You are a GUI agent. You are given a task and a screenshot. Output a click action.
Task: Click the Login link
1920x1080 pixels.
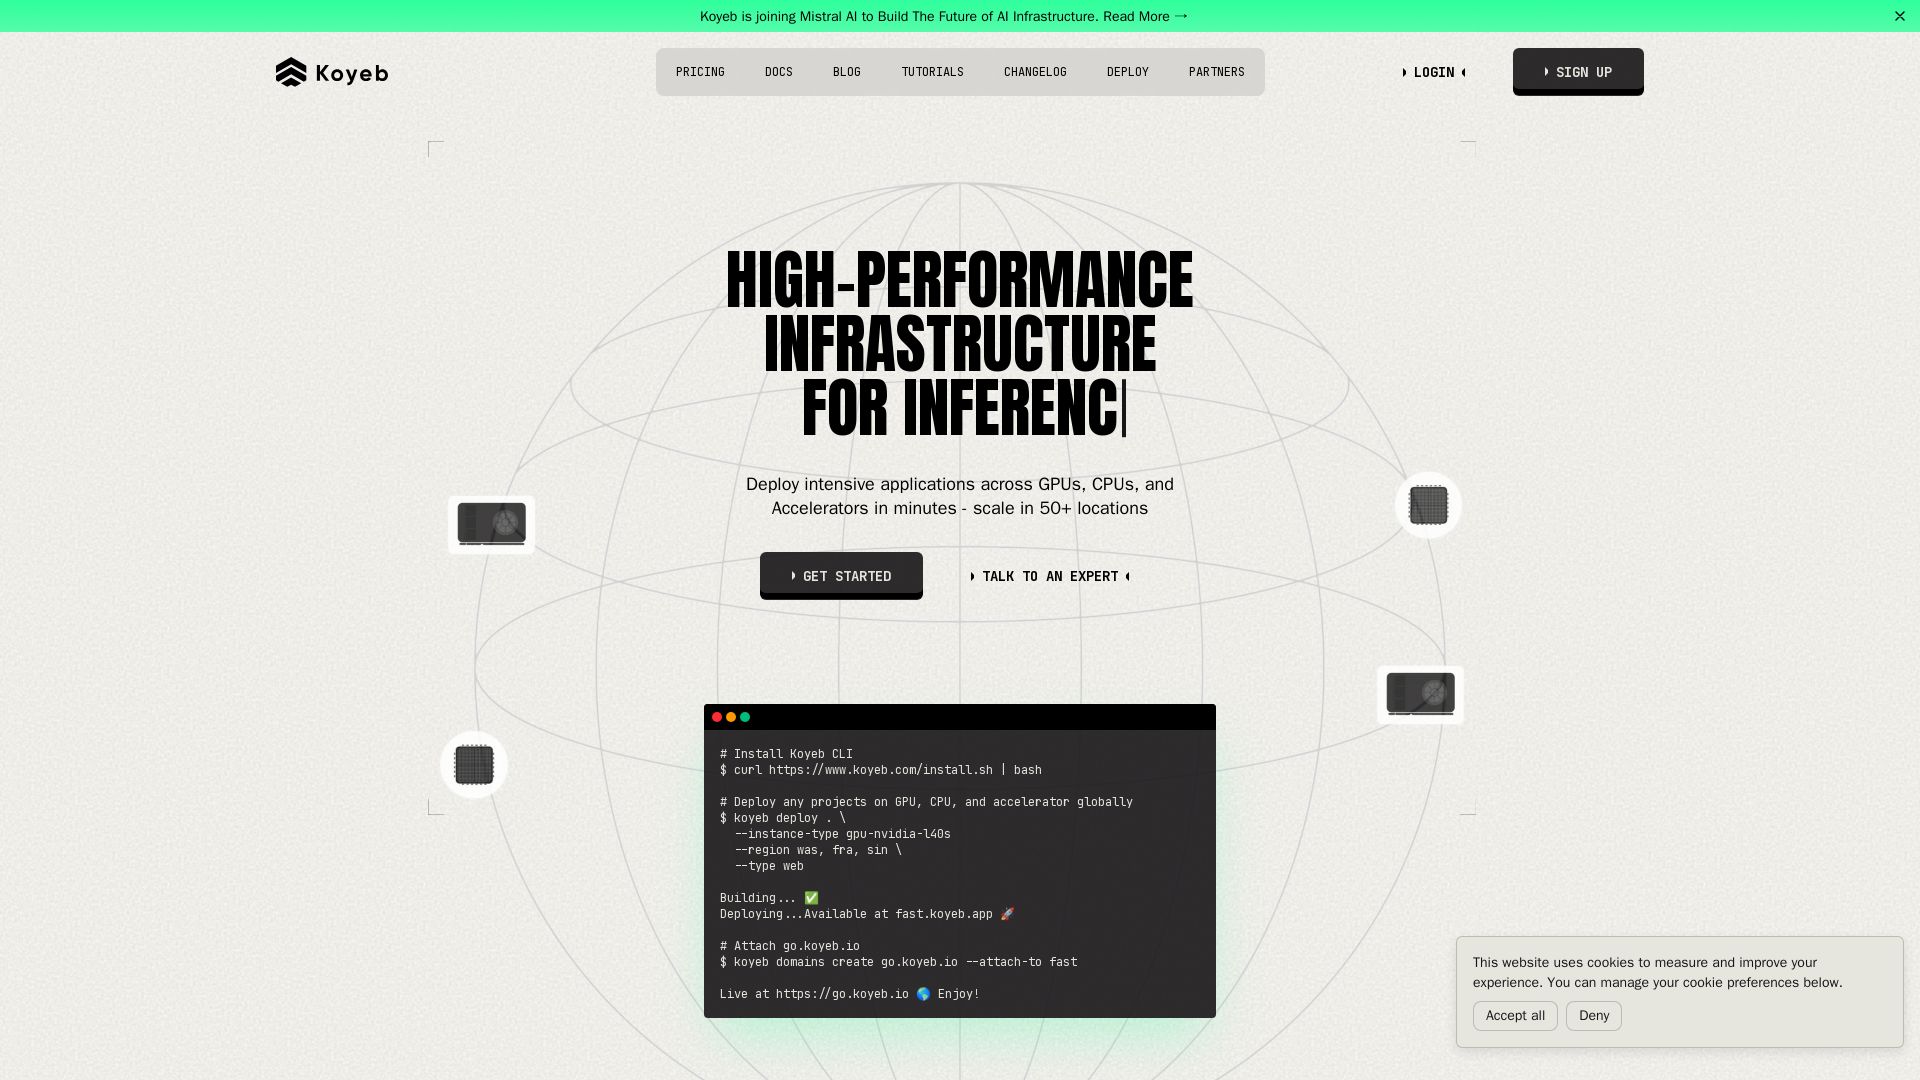[1434, 72]
